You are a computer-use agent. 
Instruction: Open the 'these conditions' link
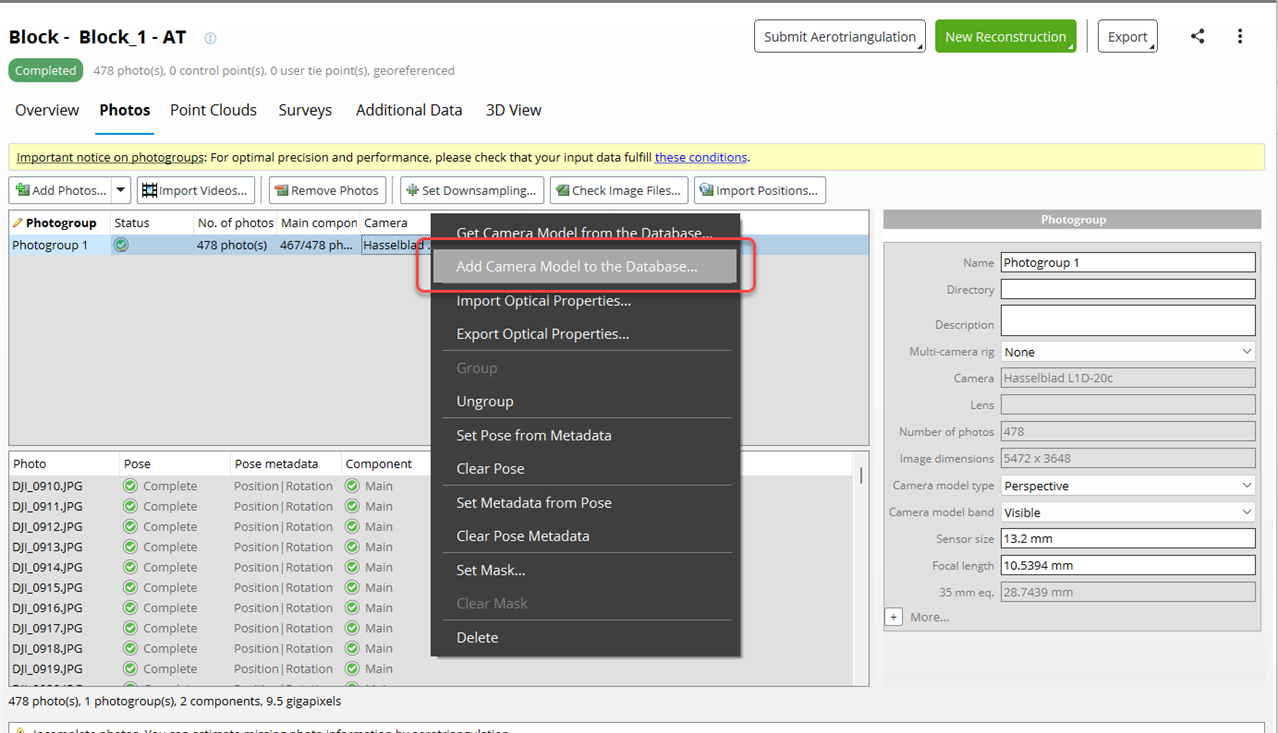coord(700,157)
